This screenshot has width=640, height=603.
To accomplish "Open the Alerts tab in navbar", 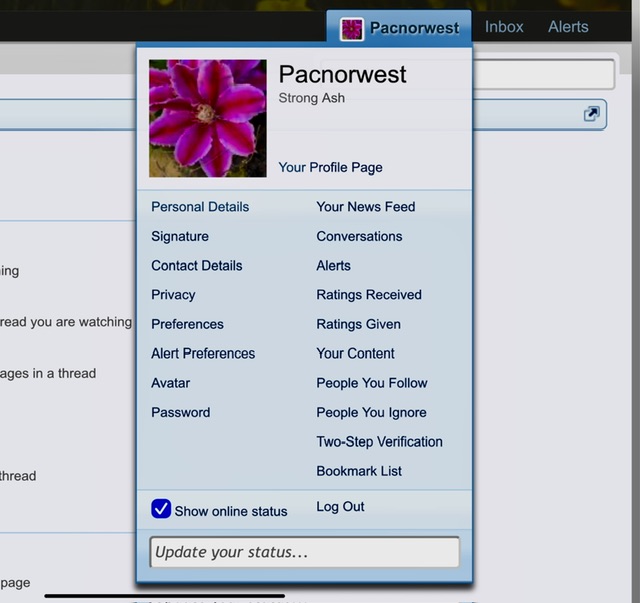I will 568,27.
